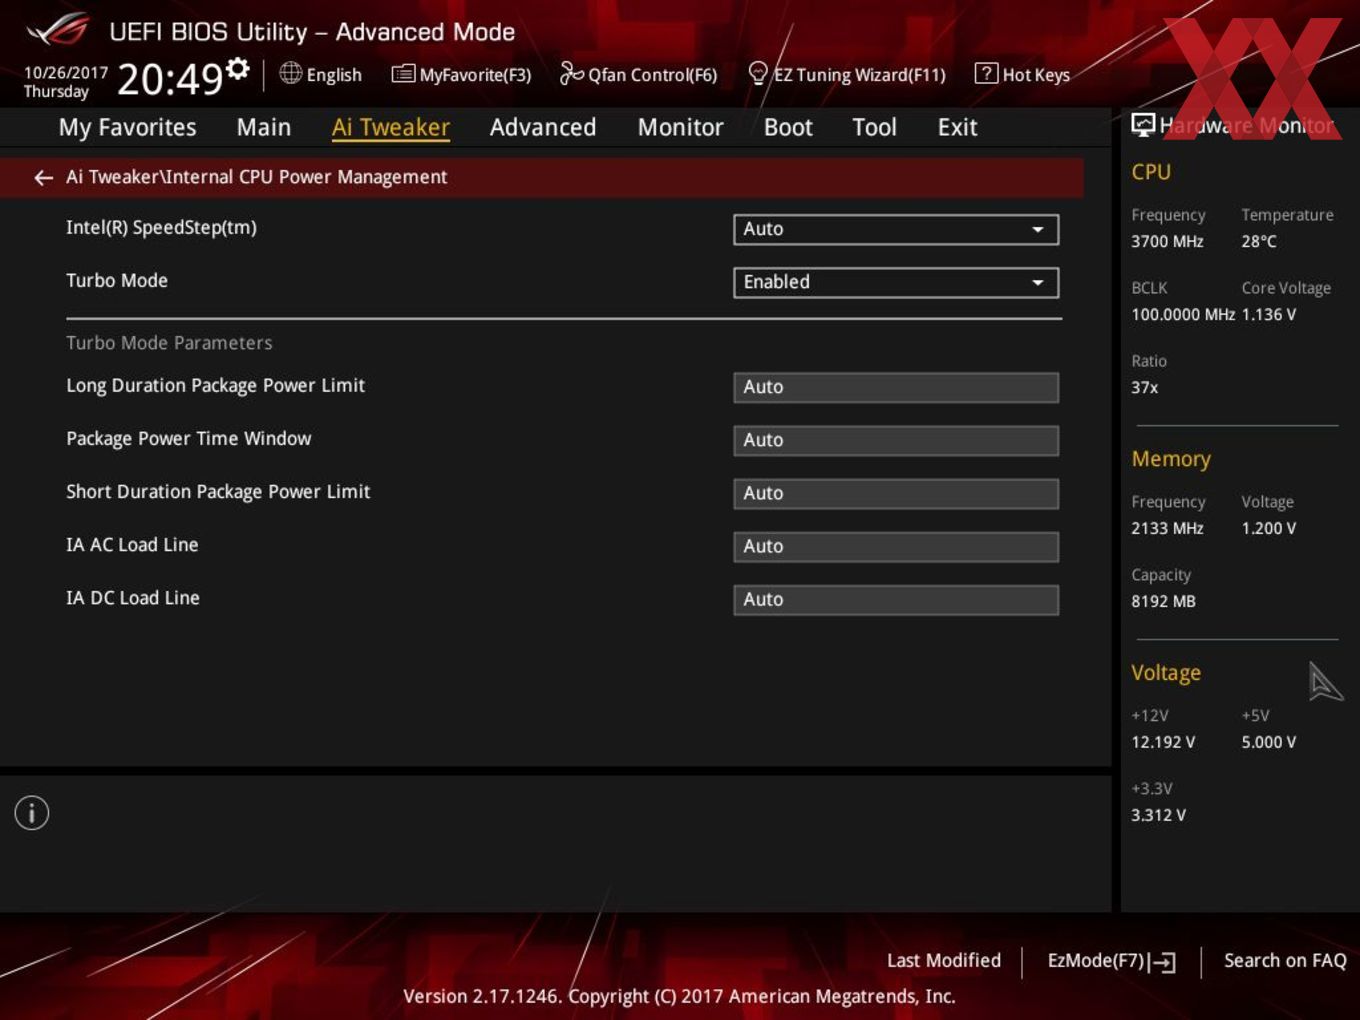Click the +5V 5.000 V reading
This screenshot has height=1020, width=1360.
pos(1269,742)
